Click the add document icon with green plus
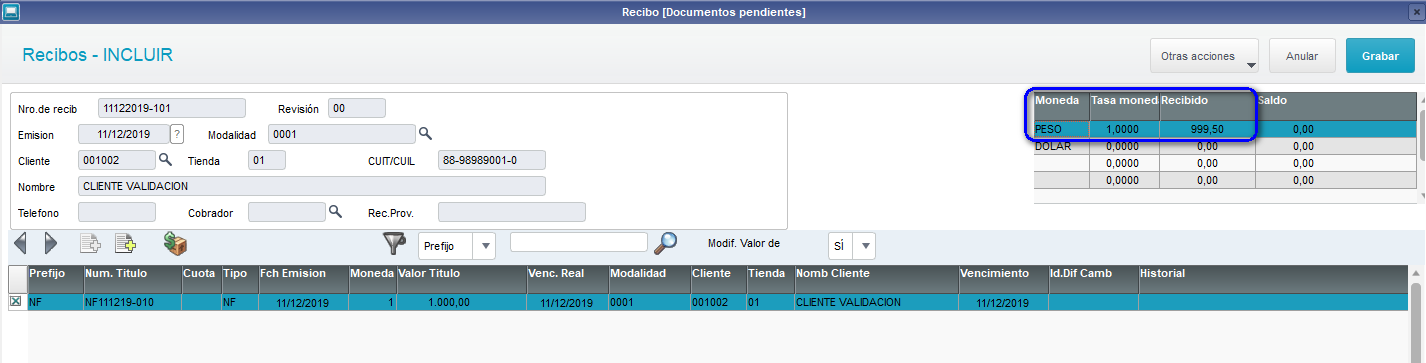This screenshot has width=1426, height=363. click(125, 243)
